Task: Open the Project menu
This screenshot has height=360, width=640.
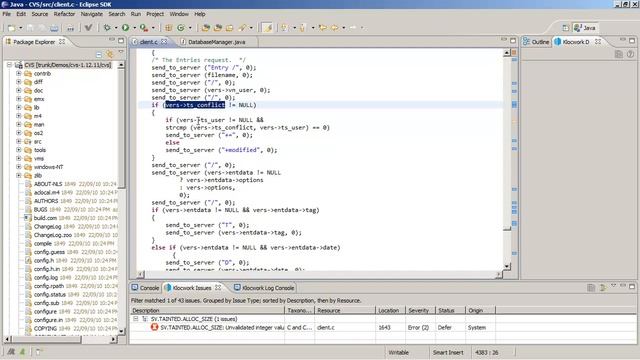Action: [155, 14]
